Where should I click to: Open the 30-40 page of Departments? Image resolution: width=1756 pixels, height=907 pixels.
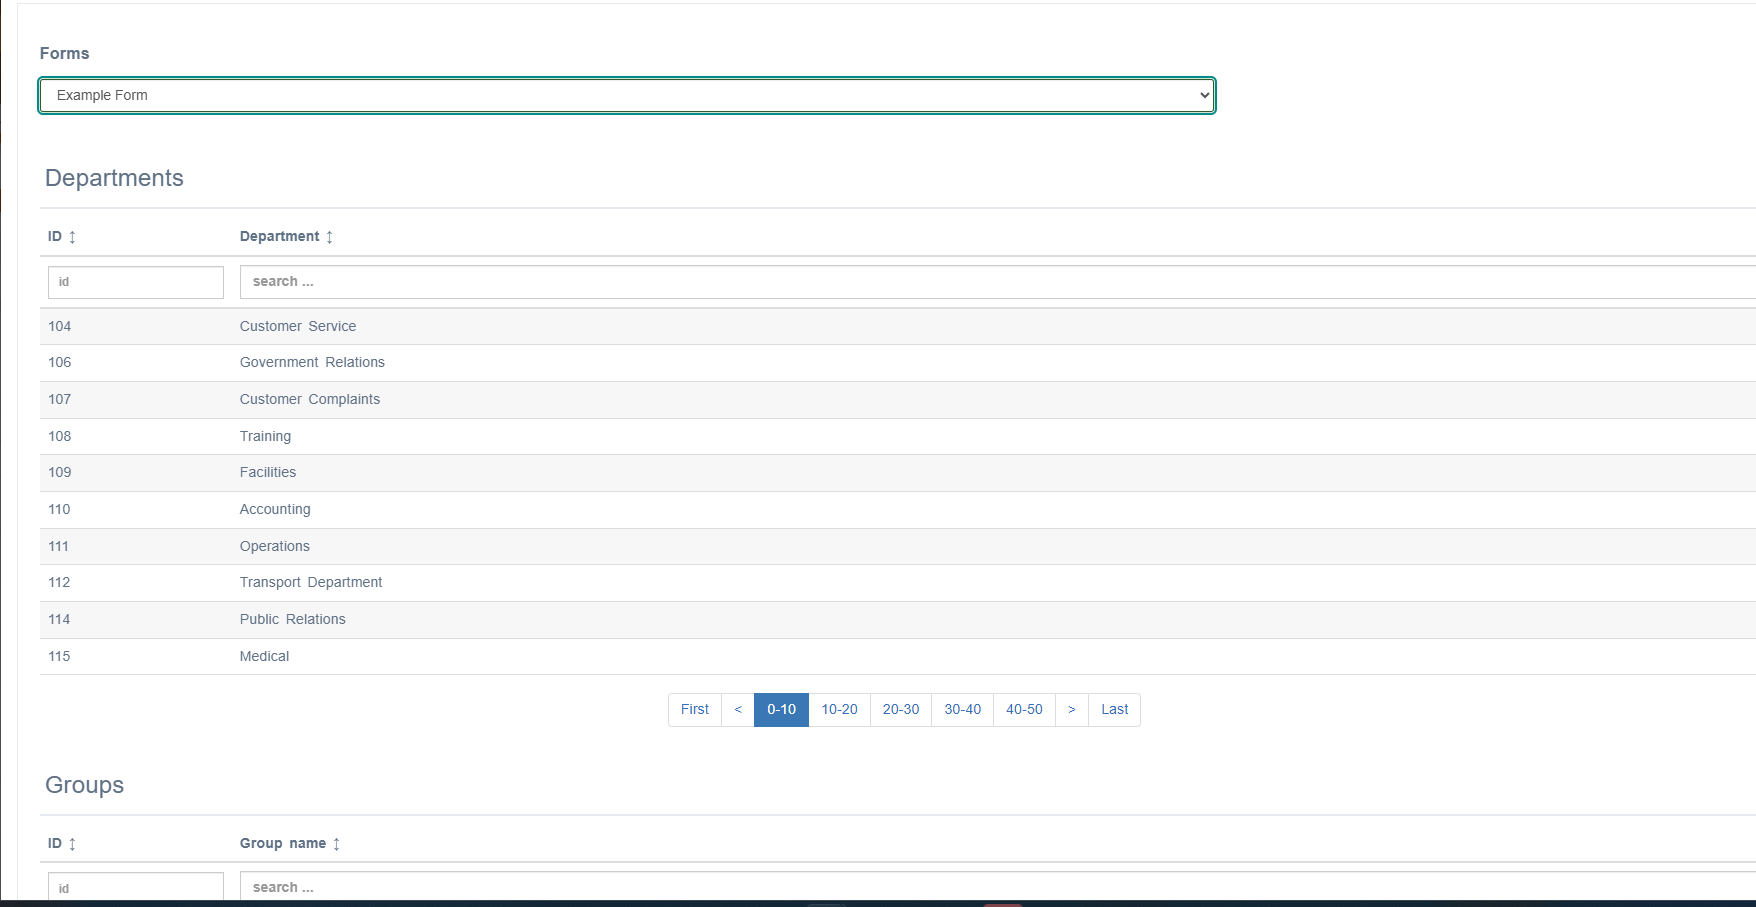coord(963,710)
